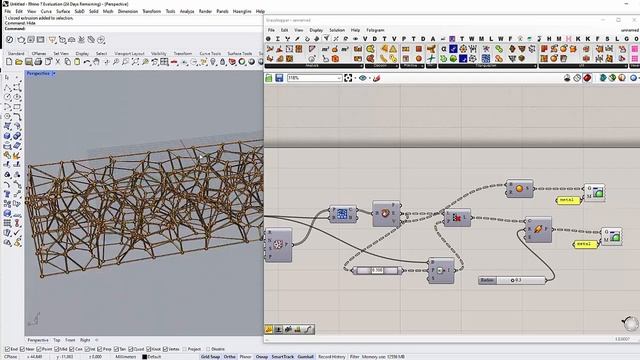Click the 0.398 number slider on the canvas
The width and height of the screenshot is (640, 360).
pyautogui.click(x=377, y=270)
